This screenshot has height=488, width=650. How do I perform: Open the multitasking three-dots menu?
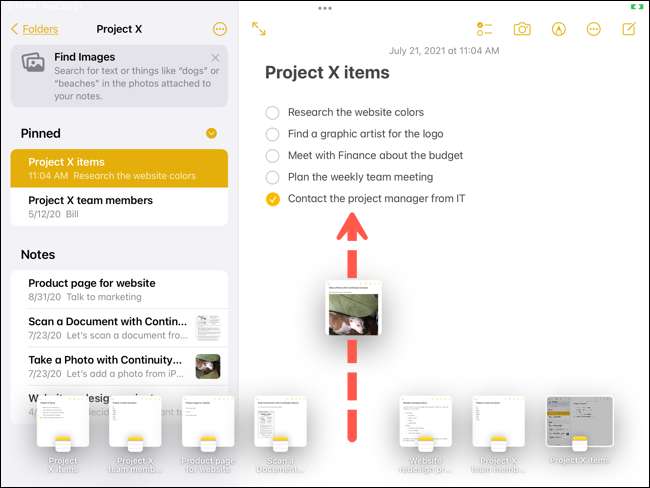325,8
